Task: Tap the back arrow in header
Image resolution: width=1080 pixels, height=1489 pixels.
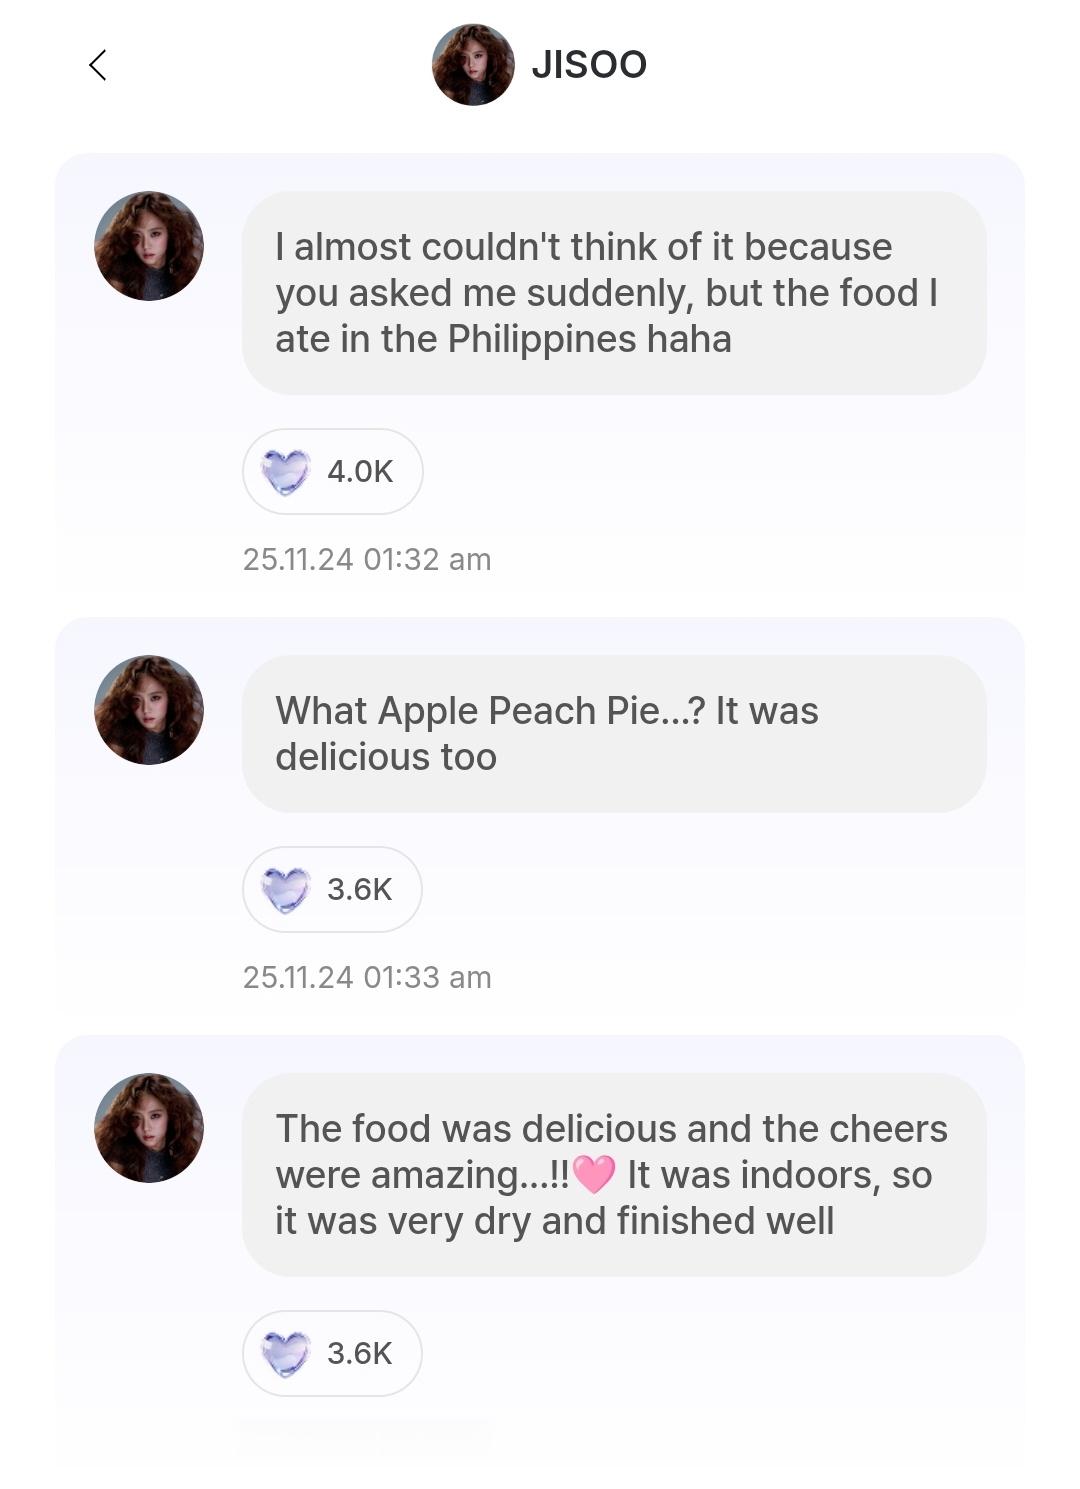Action: [x=97, y=66]
